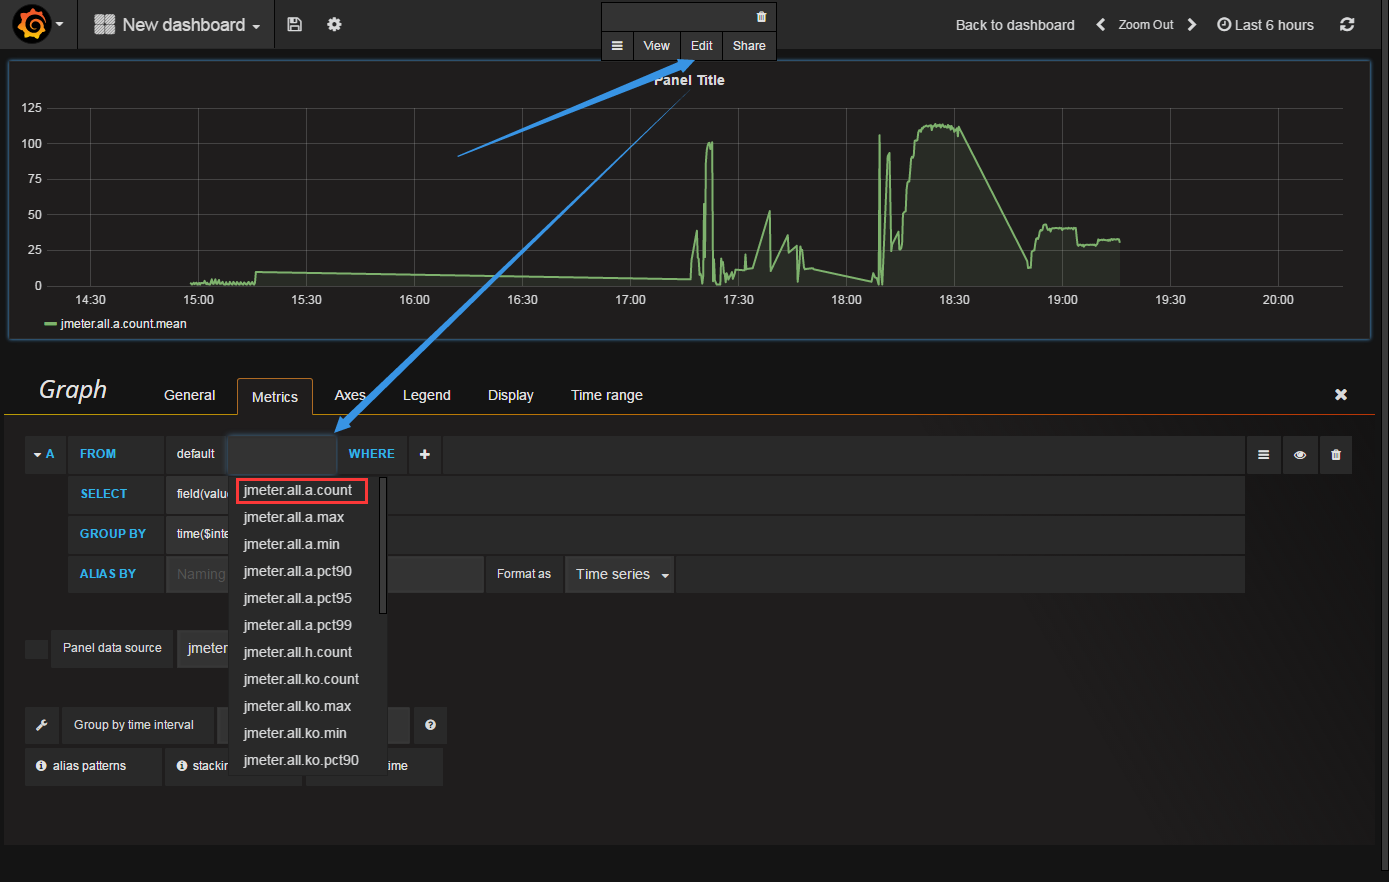Shift time range forward with right chevron
The image size is (1389, 882).
click(x=1191, y=24)
